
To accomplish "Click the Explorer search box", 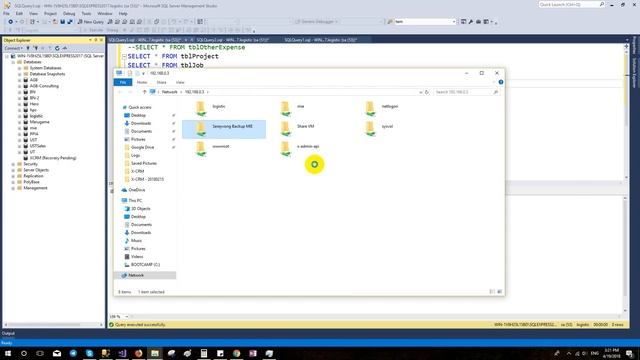I will (467, 92).
